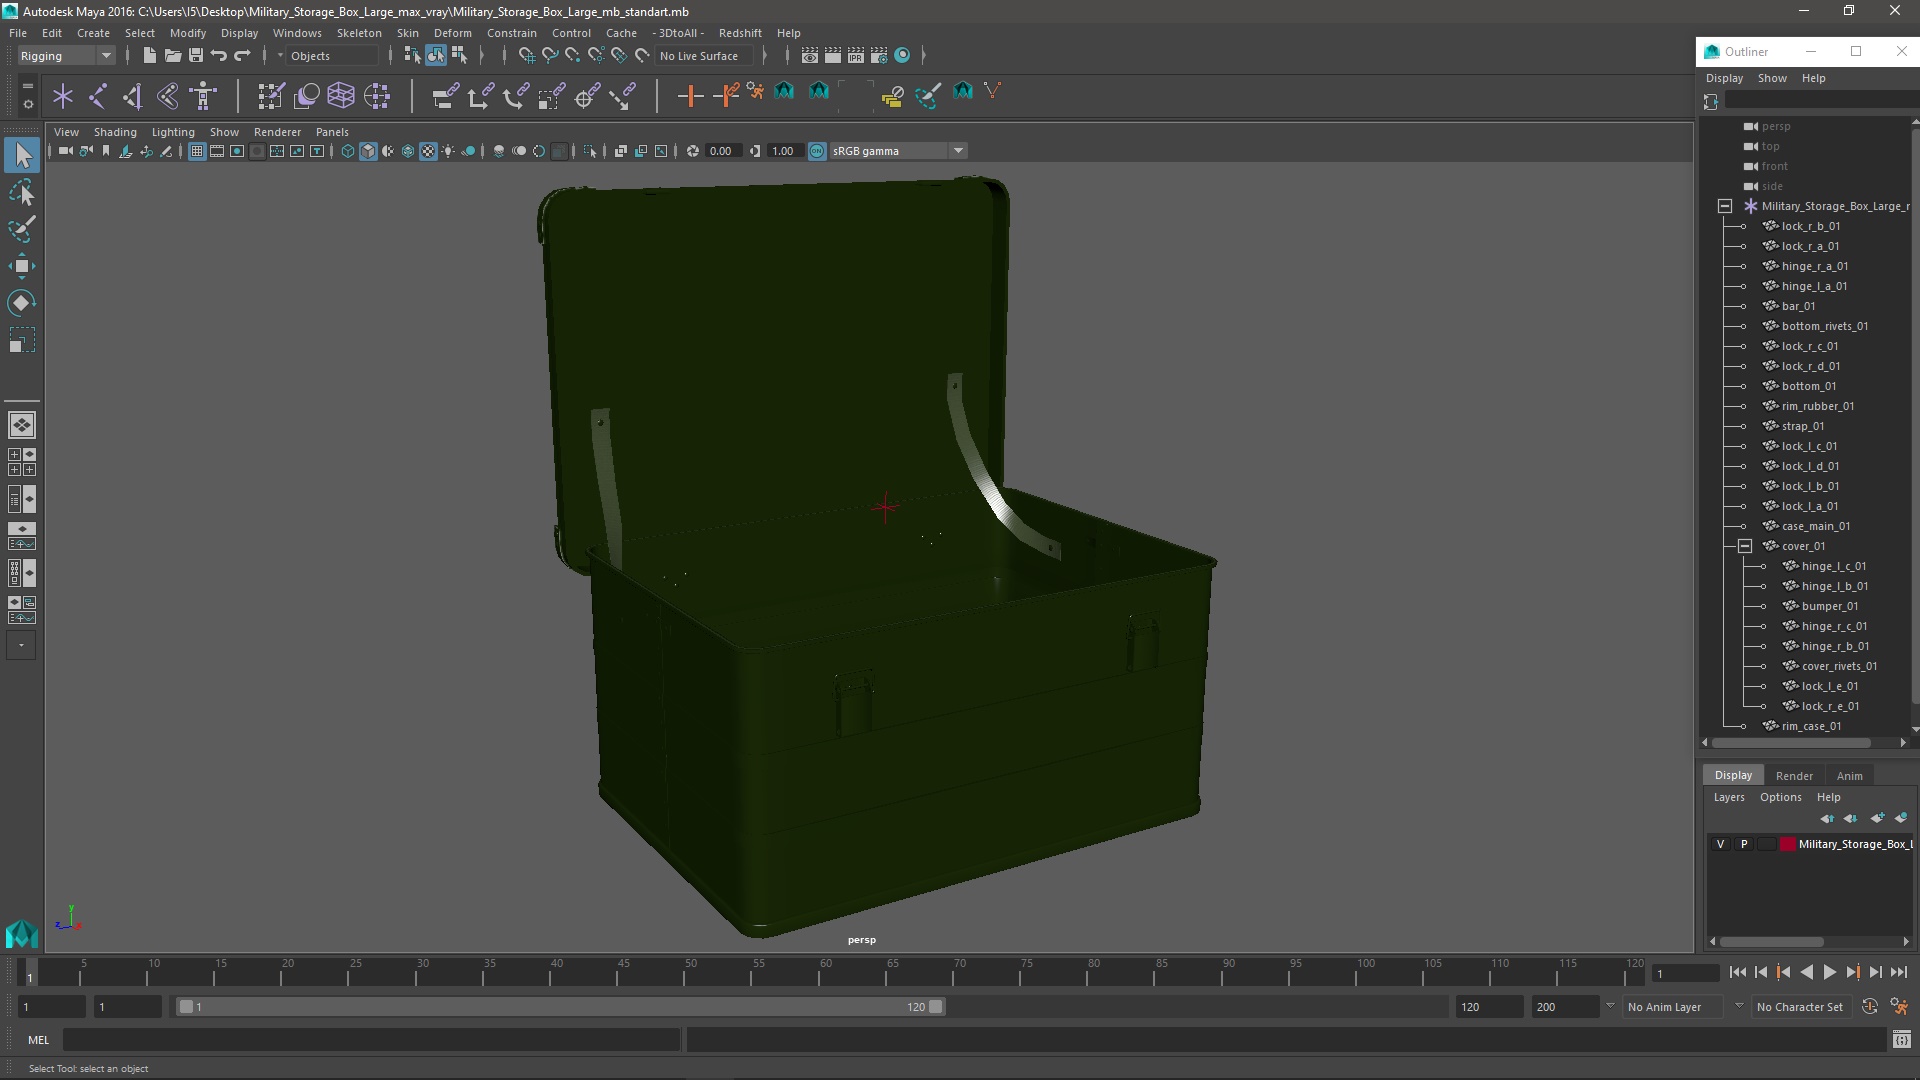This screenshot has width=1920, height=1080.
Task: Select the arrow Select tool
Action: (22, 155)
